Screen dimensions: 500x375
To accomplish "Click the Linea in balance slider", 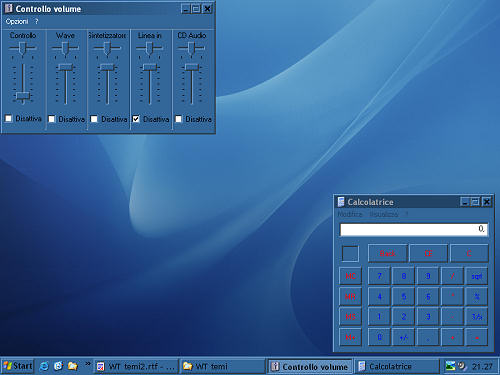I will point(150,49).
